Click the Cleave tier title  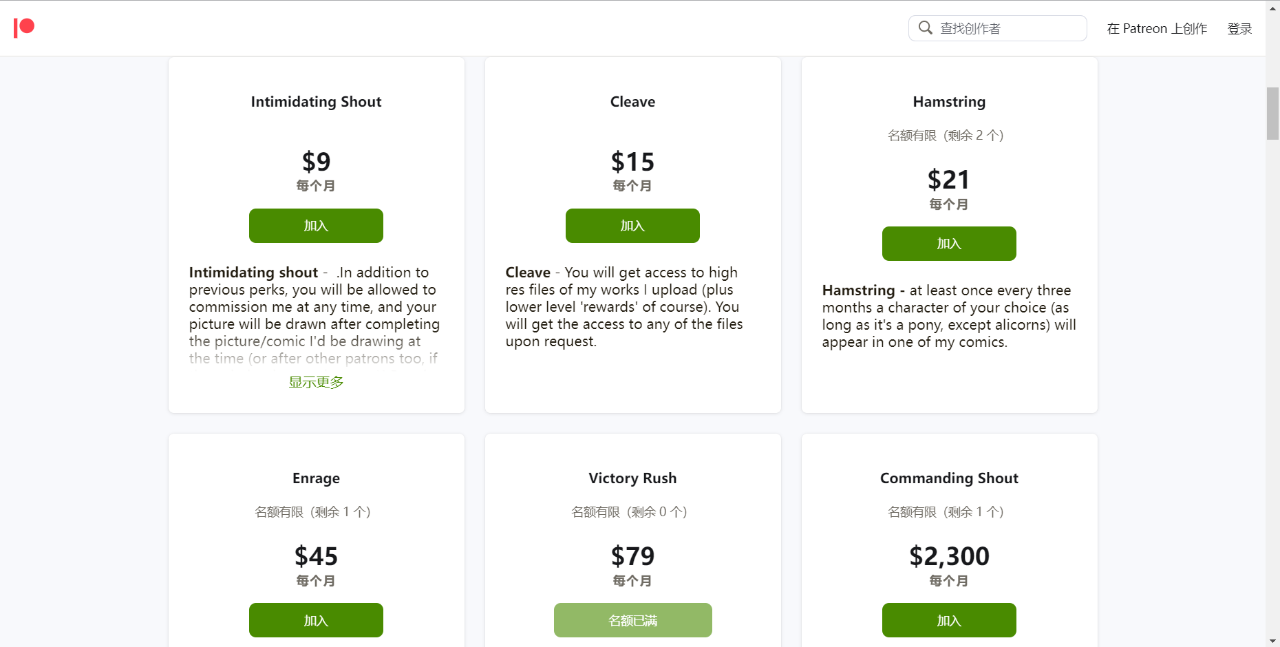(632, 102)
